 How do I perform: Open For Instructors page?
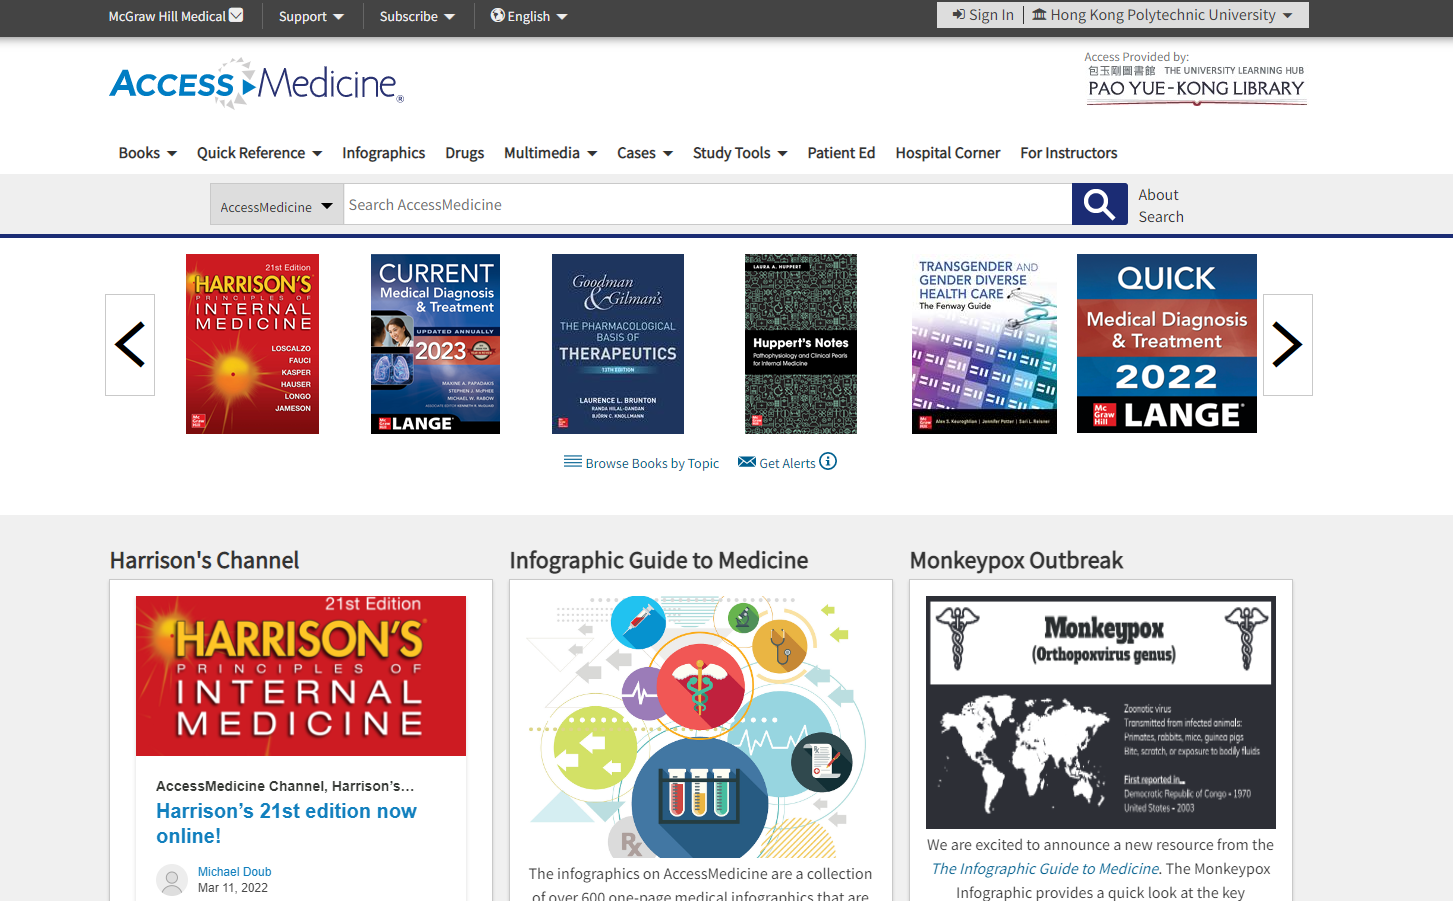point(1069,153)
